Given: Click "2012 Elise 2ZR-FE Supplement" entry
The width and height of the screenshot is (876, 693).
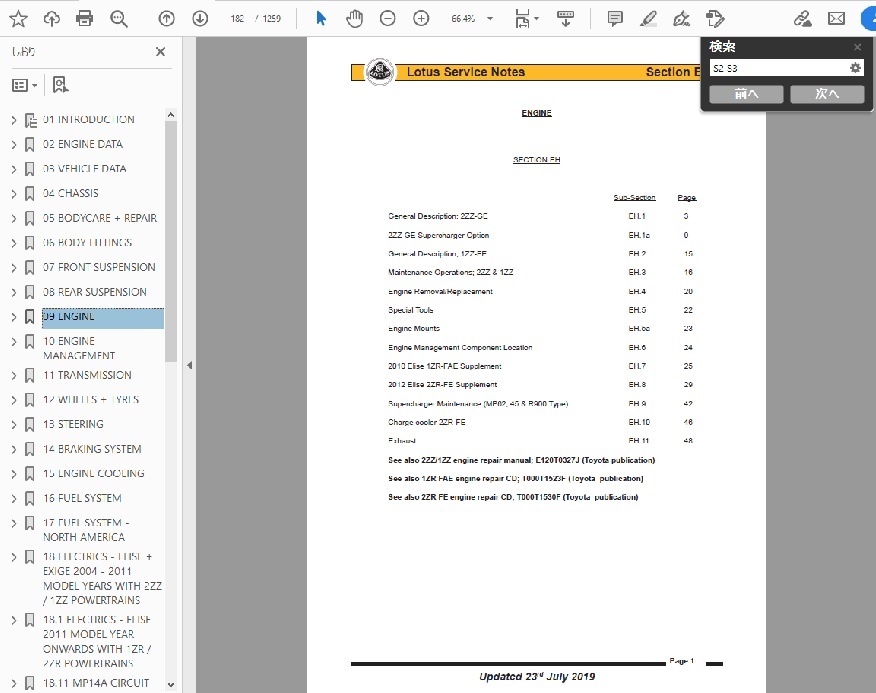Looking at the screenshot, I should click(x=442, y=385).
